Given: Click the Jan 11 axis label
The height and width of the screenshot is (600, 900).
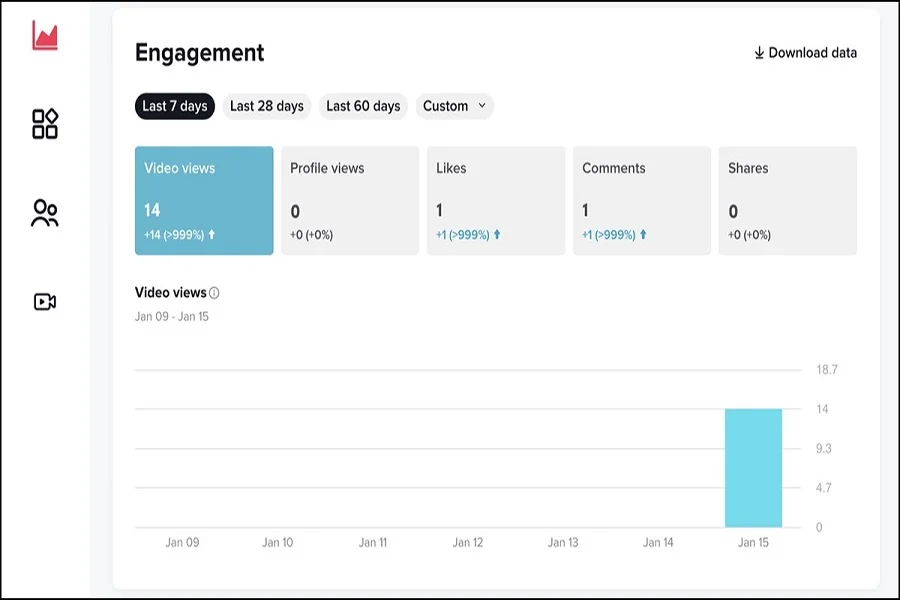Looking at the screenshot, I should tap(373, 543).
